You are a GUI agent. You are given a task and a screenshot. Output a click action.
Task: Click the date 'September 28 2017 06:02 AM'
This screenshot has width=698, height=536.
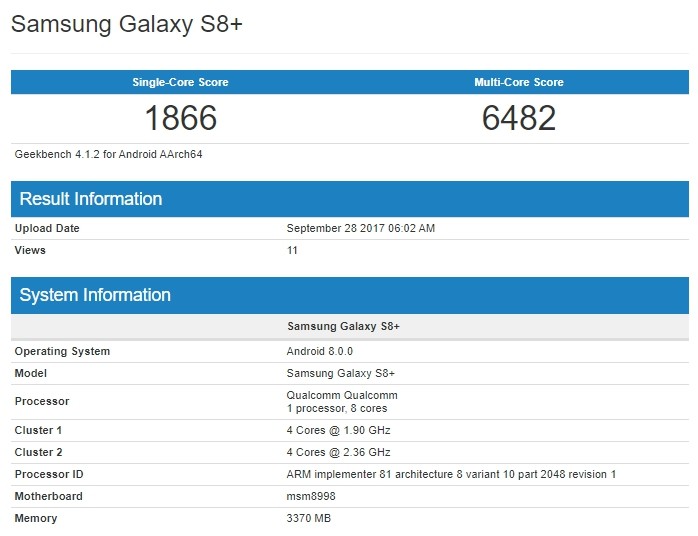coord(361,228)
